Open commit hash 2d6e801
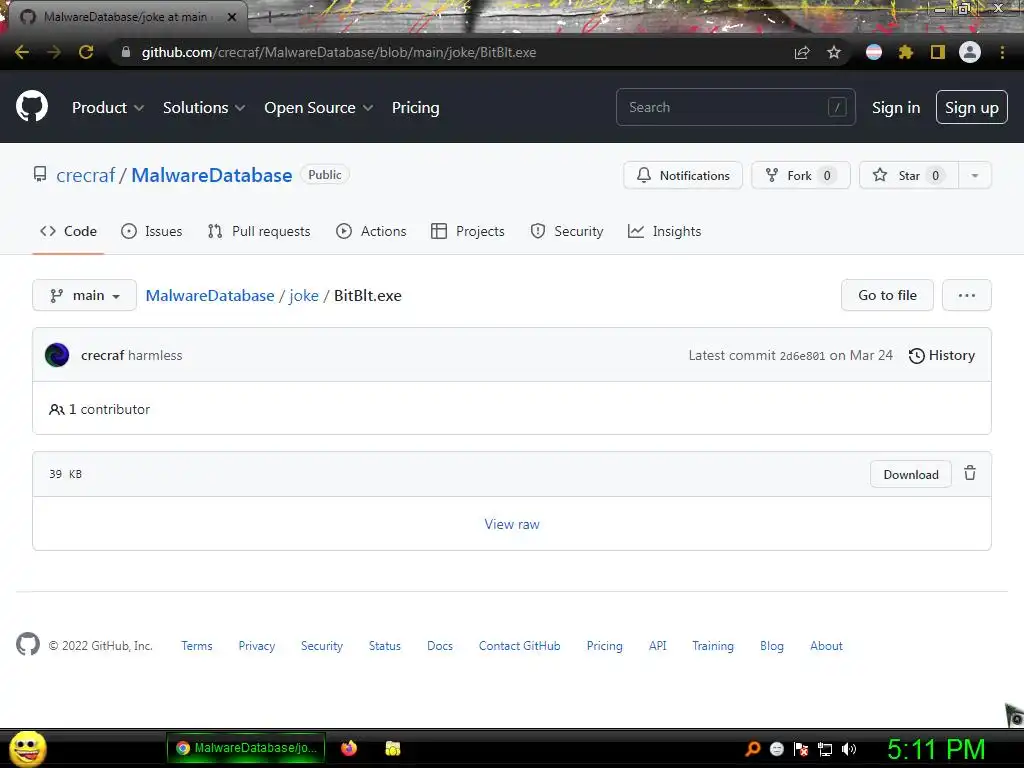This screenshot has height=768, width=1024. pyautogui.click(x=802, y=356)
